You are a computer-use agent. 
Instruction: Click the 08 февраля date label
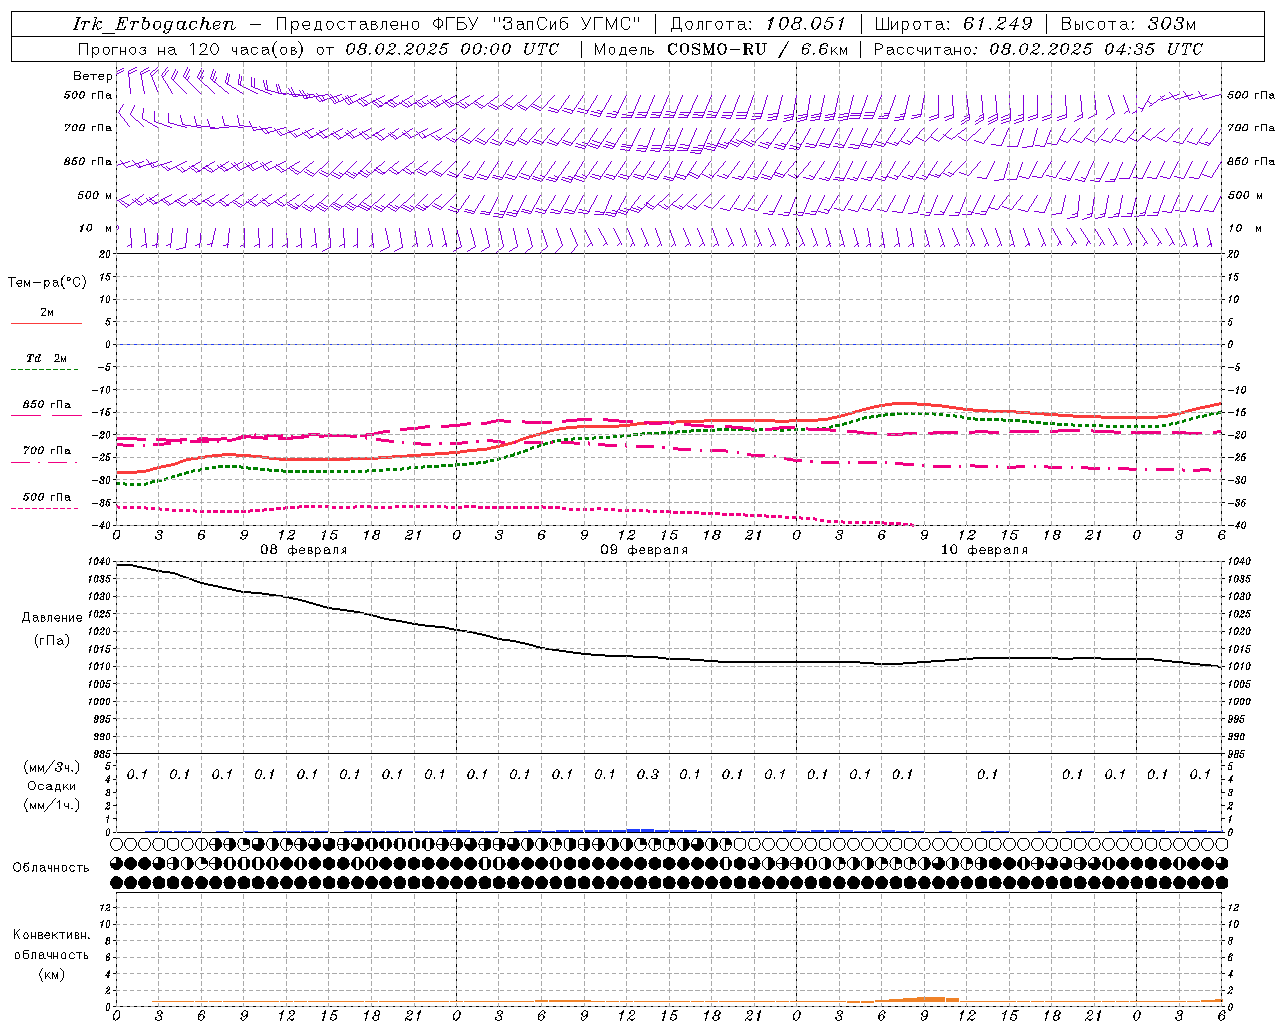(x=304, y=550)
